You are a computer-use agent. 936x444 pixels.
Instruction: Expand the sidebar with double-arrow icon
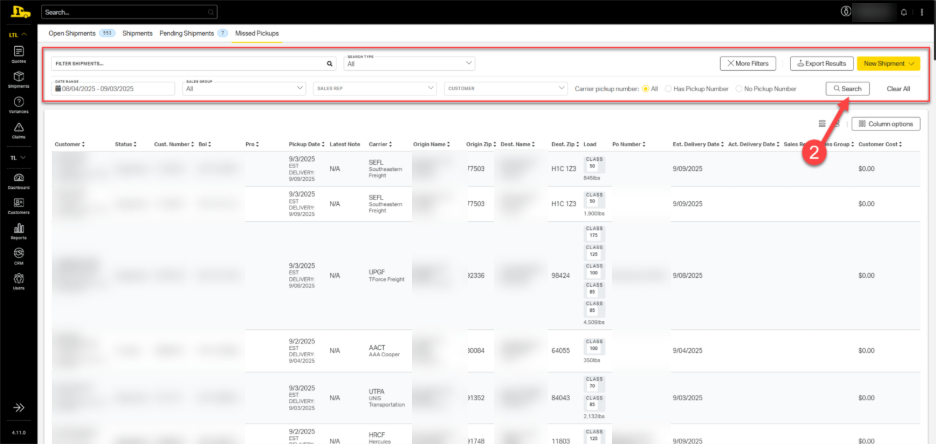[x=19, y=408]
